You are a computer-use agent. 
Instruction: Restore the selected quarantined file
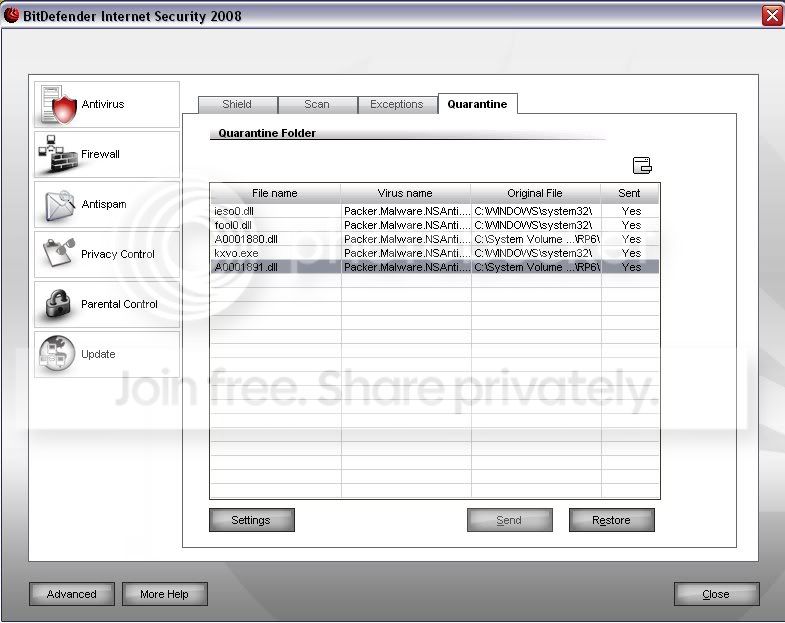pos(611,520)
